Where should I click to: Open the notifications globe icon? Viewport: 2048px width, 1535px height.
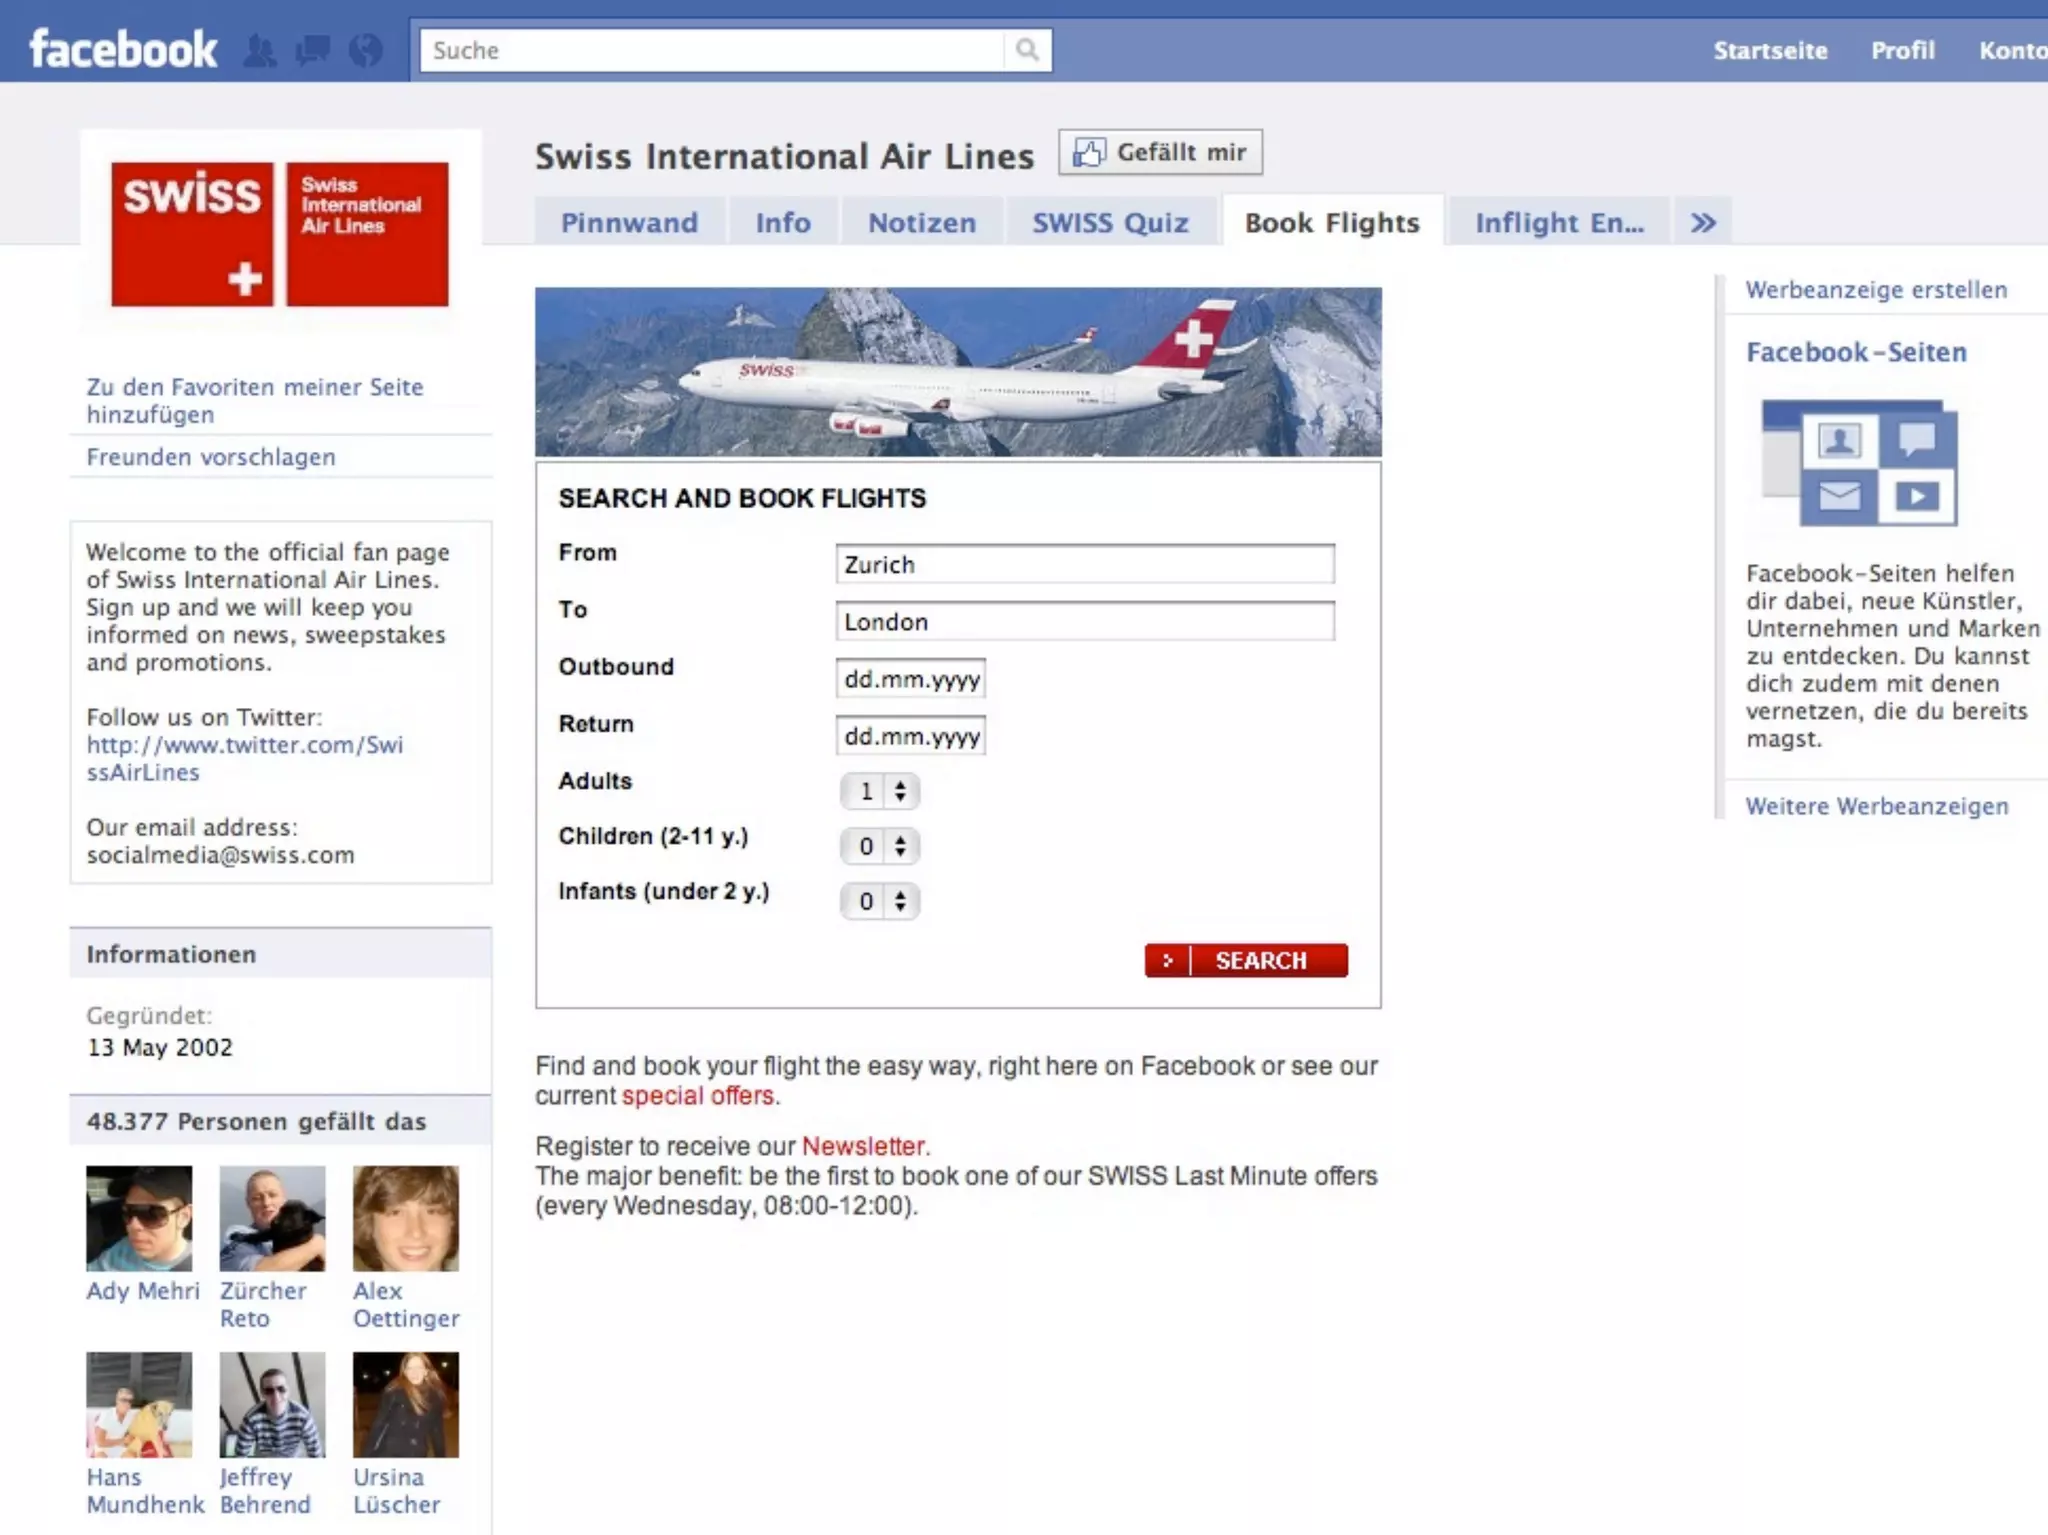[x=366, y=50]
